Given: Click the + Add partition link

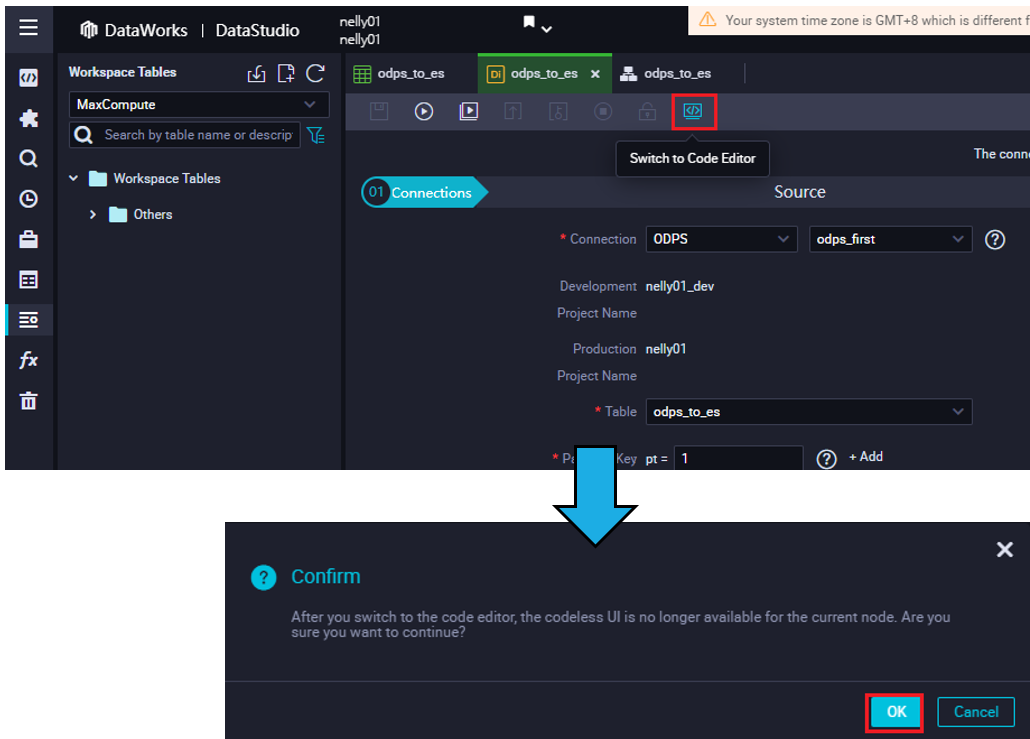Looking at the screenshot, I should (x=866, y=457).
